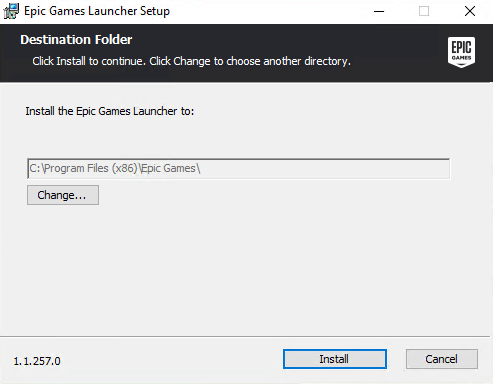Image resolution: width=493 pixels, height=384 pixels.
Task: Click the 'Click Install to continue' instruction text
Action: 89,61
